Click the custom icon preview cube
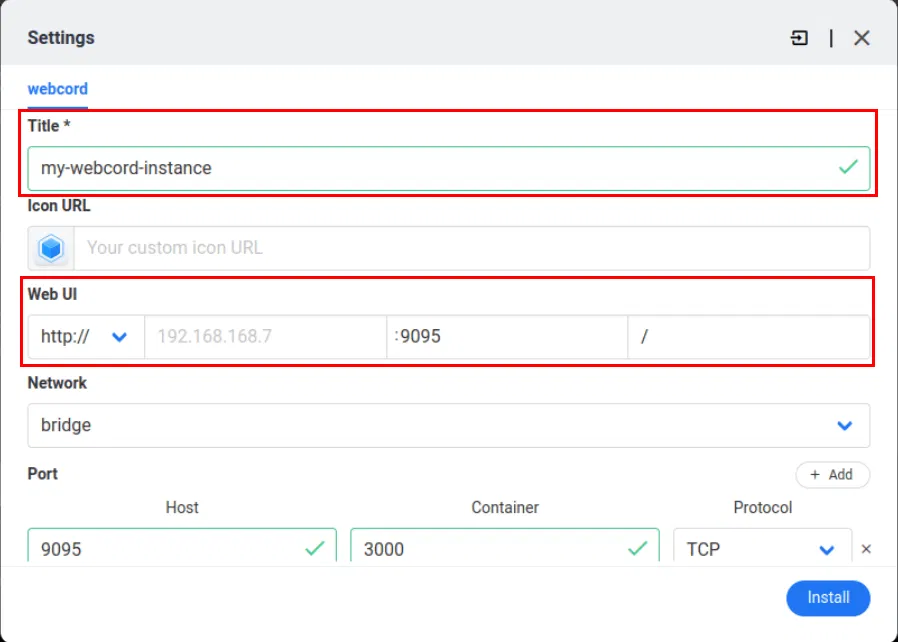The image size is (898, 642). click(x=50, y=248)
